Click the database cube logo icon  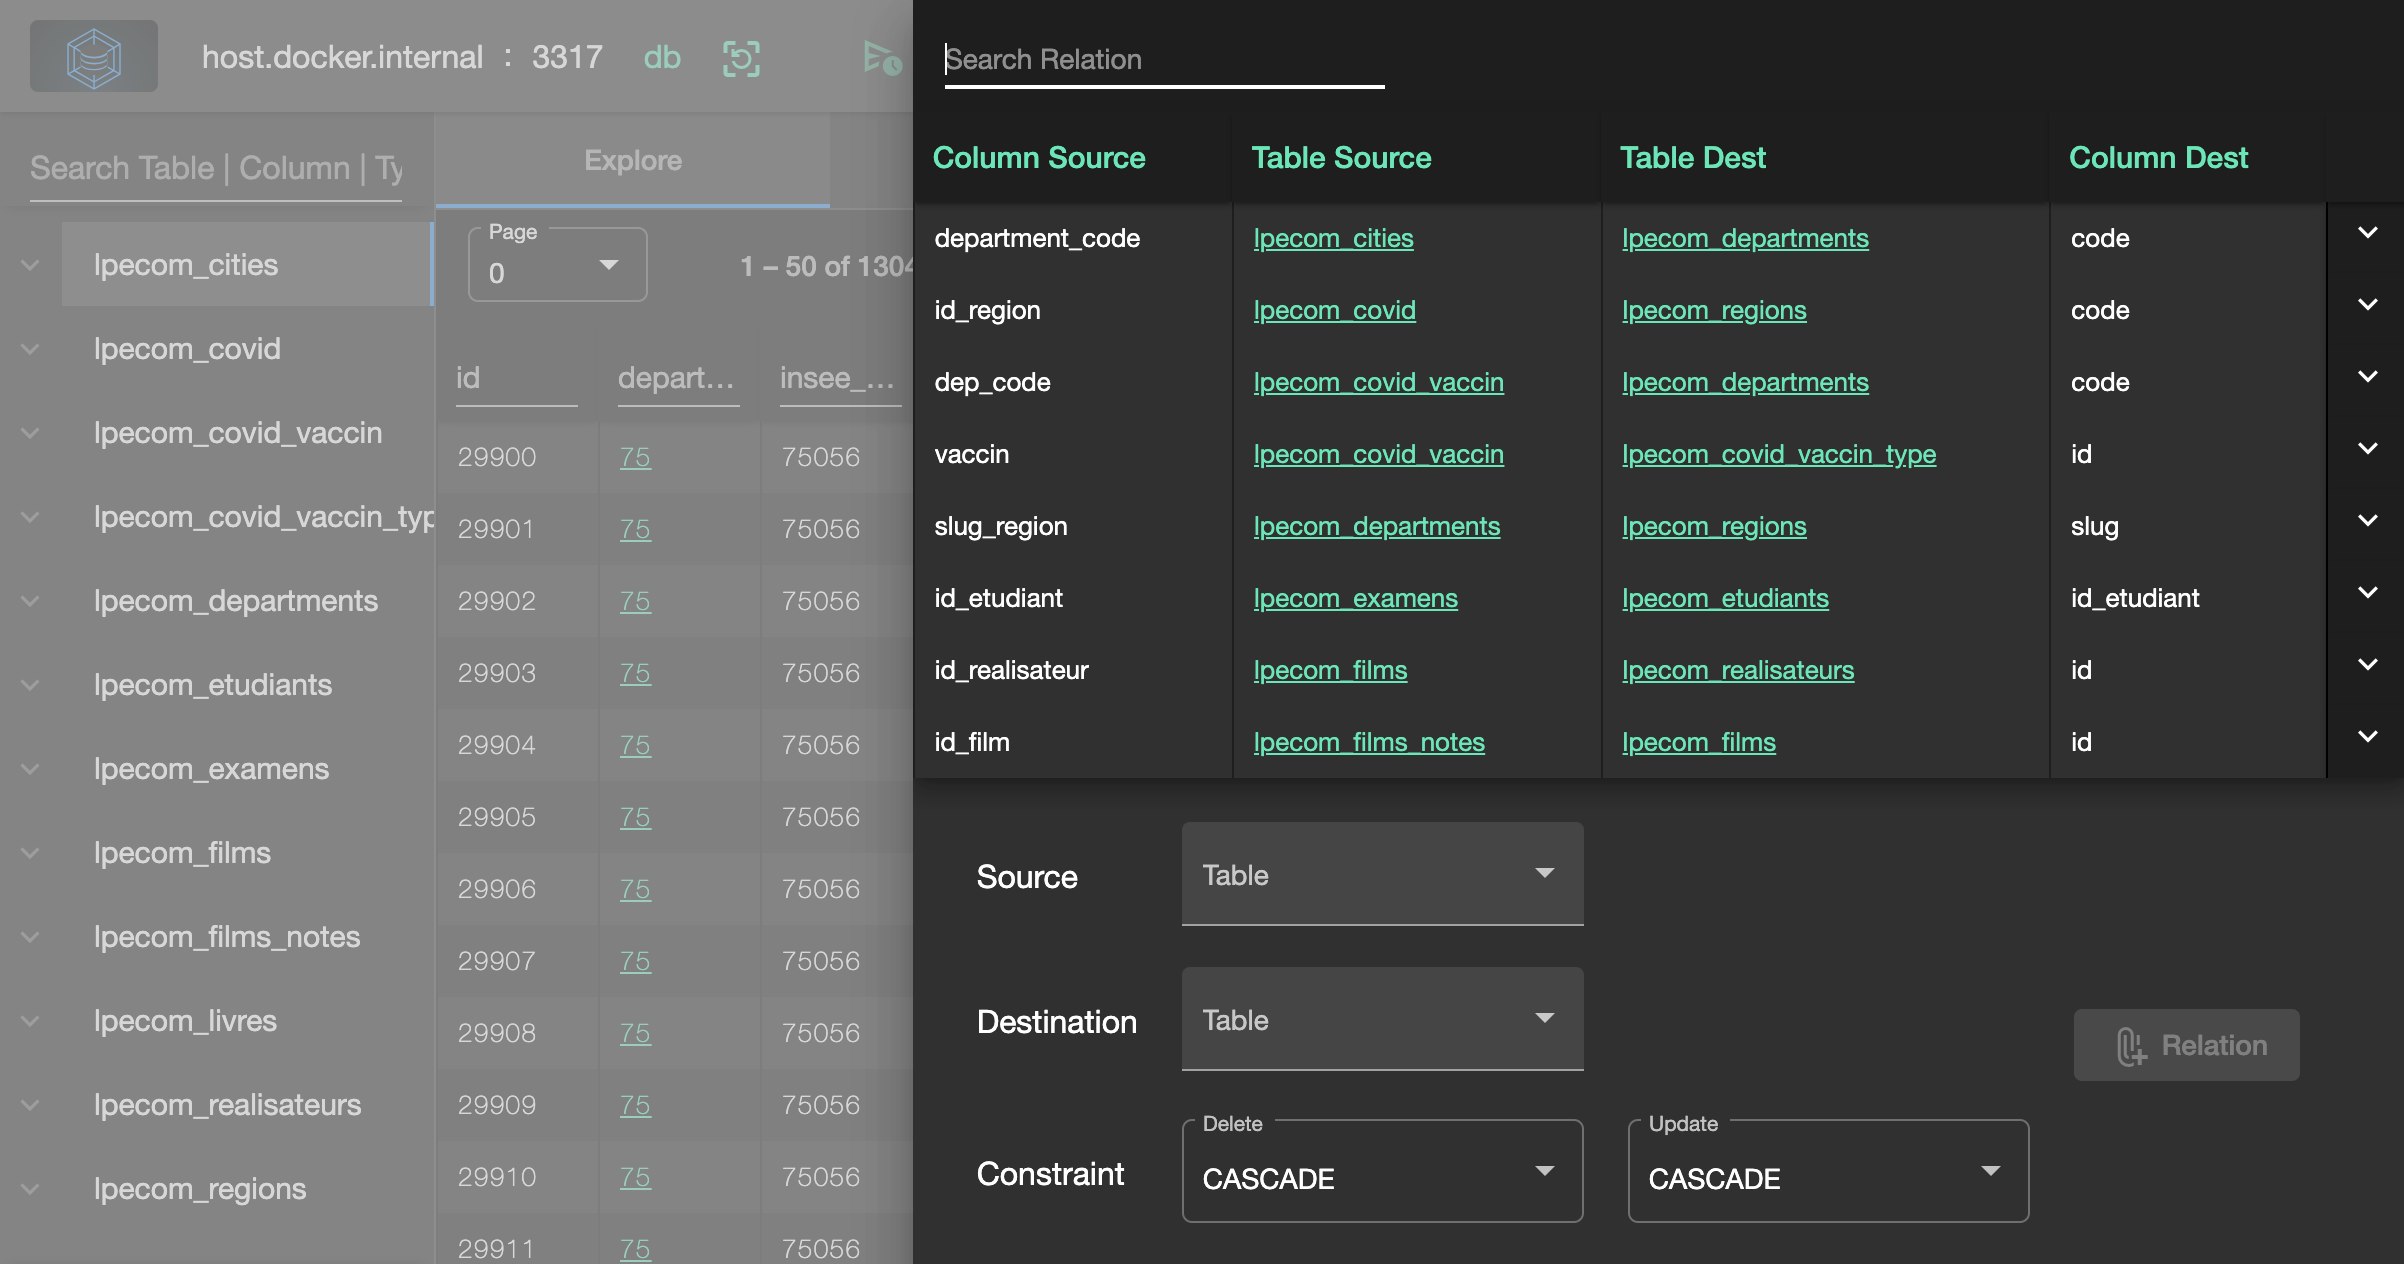[x=94, y=57]
